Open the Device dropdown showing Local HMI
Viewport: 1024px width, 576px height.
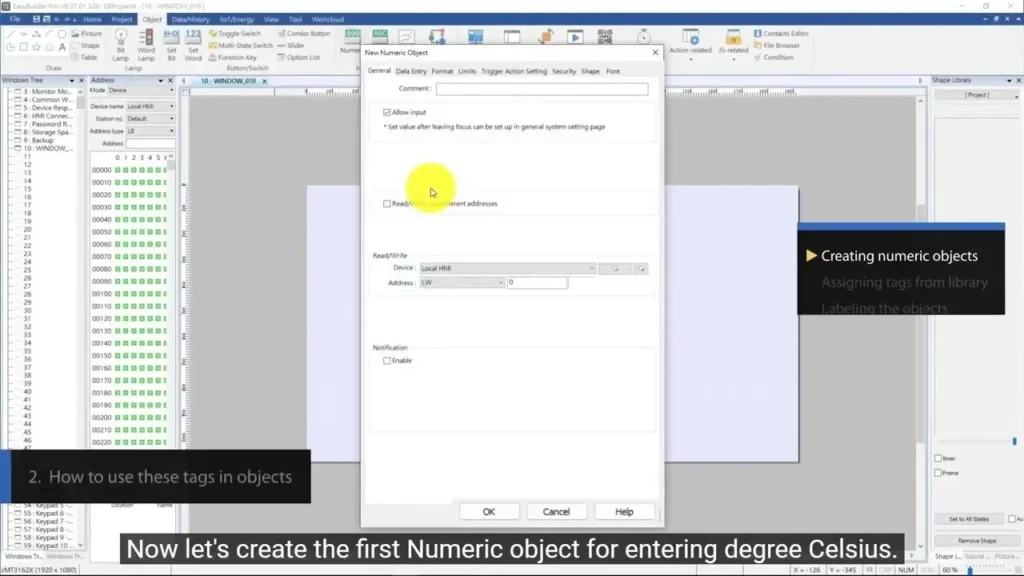point(507,268)
